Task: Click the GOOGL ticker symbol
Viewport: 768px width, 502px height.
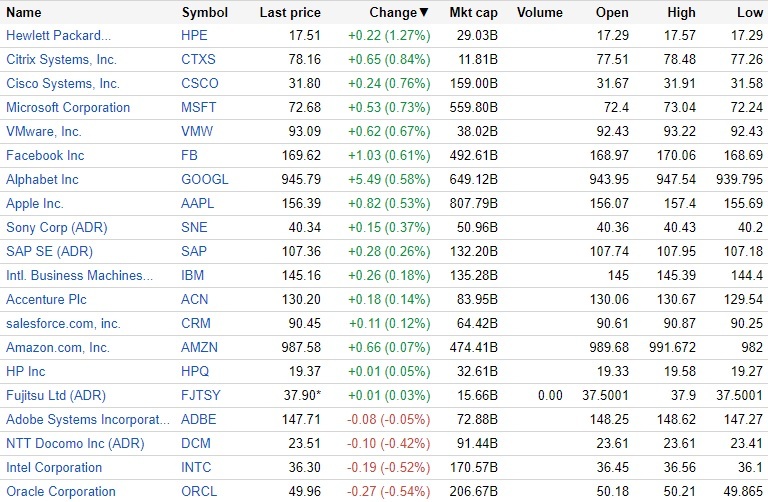Action: coord(205,179)
